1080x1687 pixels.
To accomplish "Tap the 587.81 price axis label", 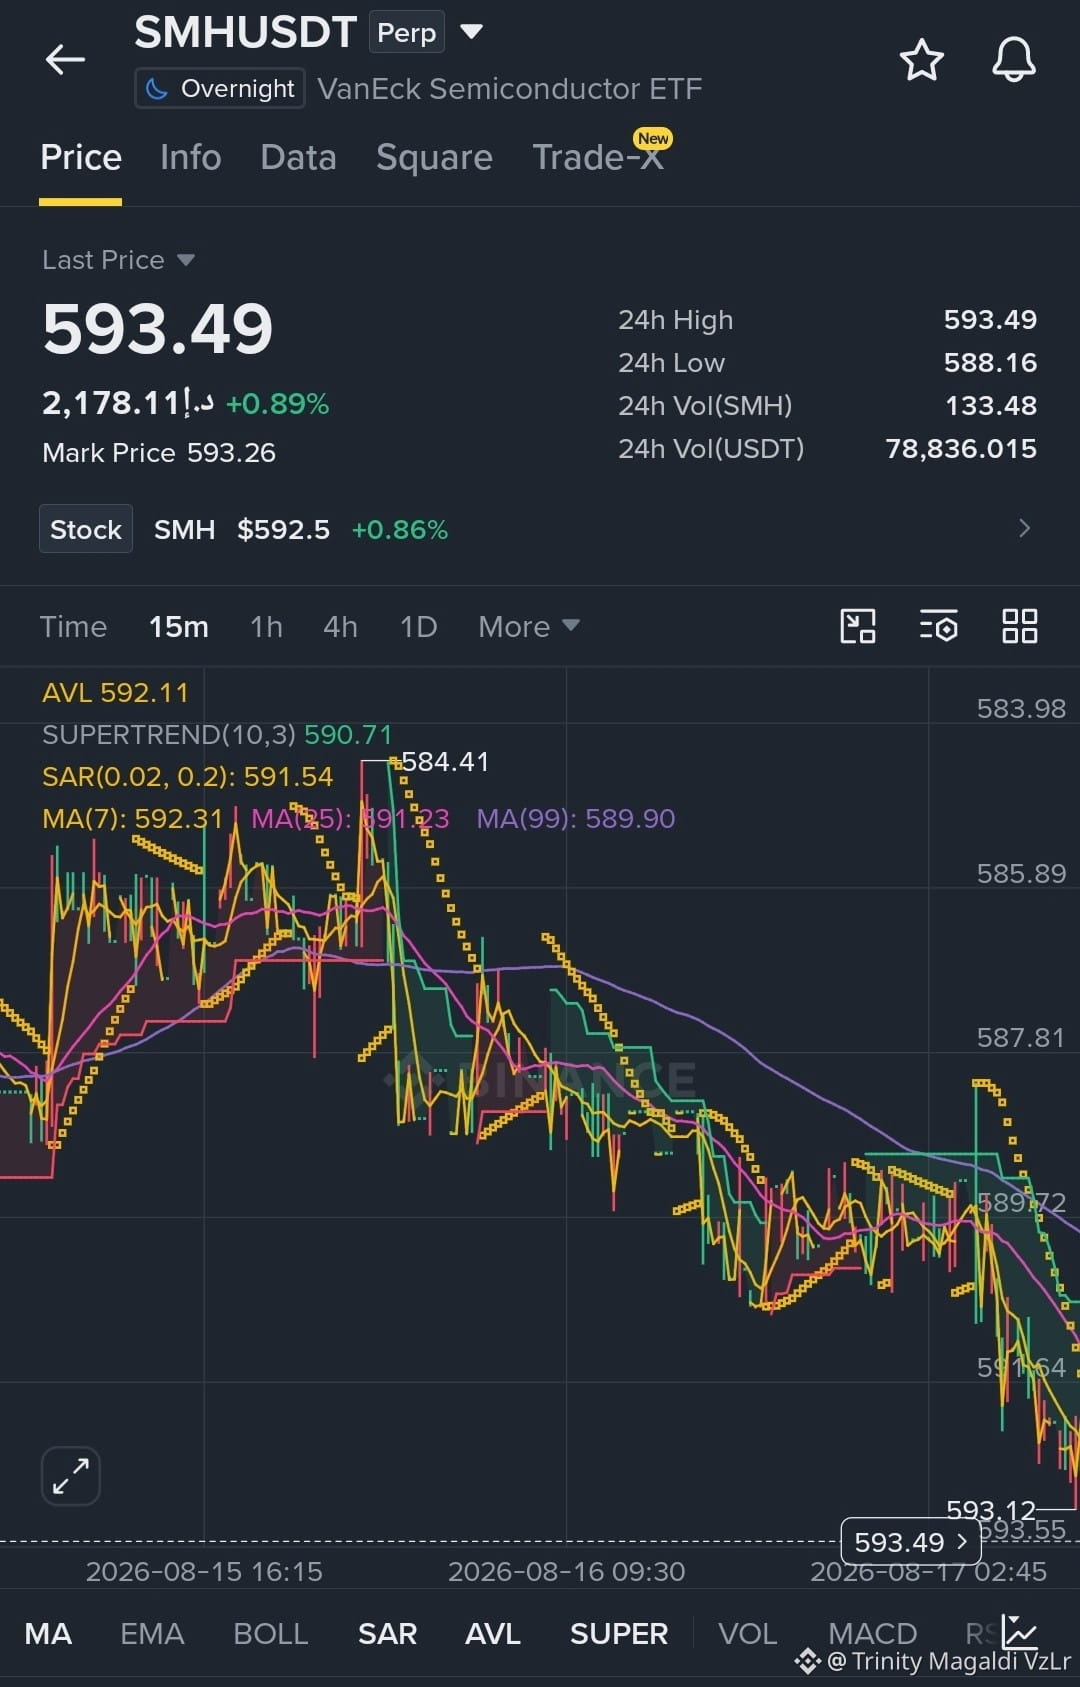I will tap(1021, 1038).
